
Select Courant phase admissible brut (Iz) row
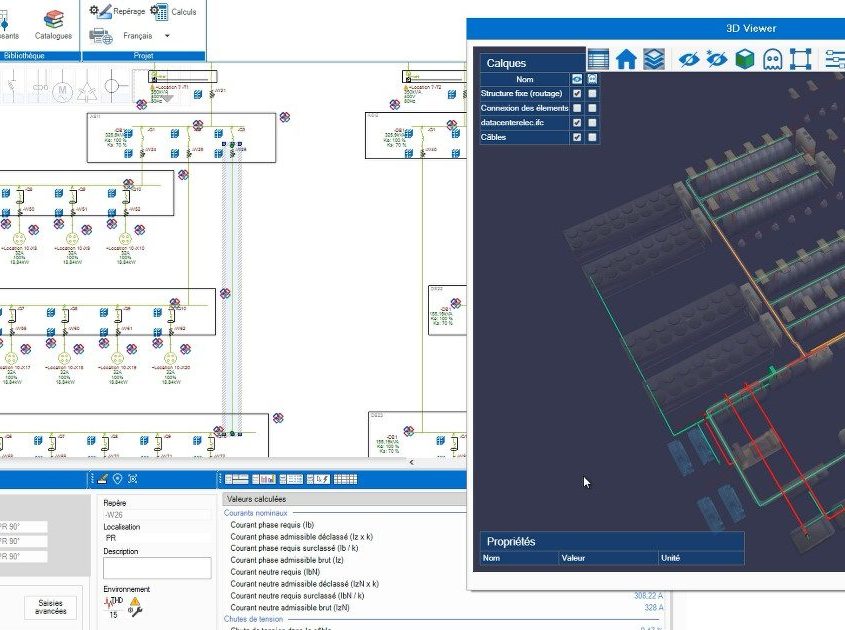tap(287, 560)
